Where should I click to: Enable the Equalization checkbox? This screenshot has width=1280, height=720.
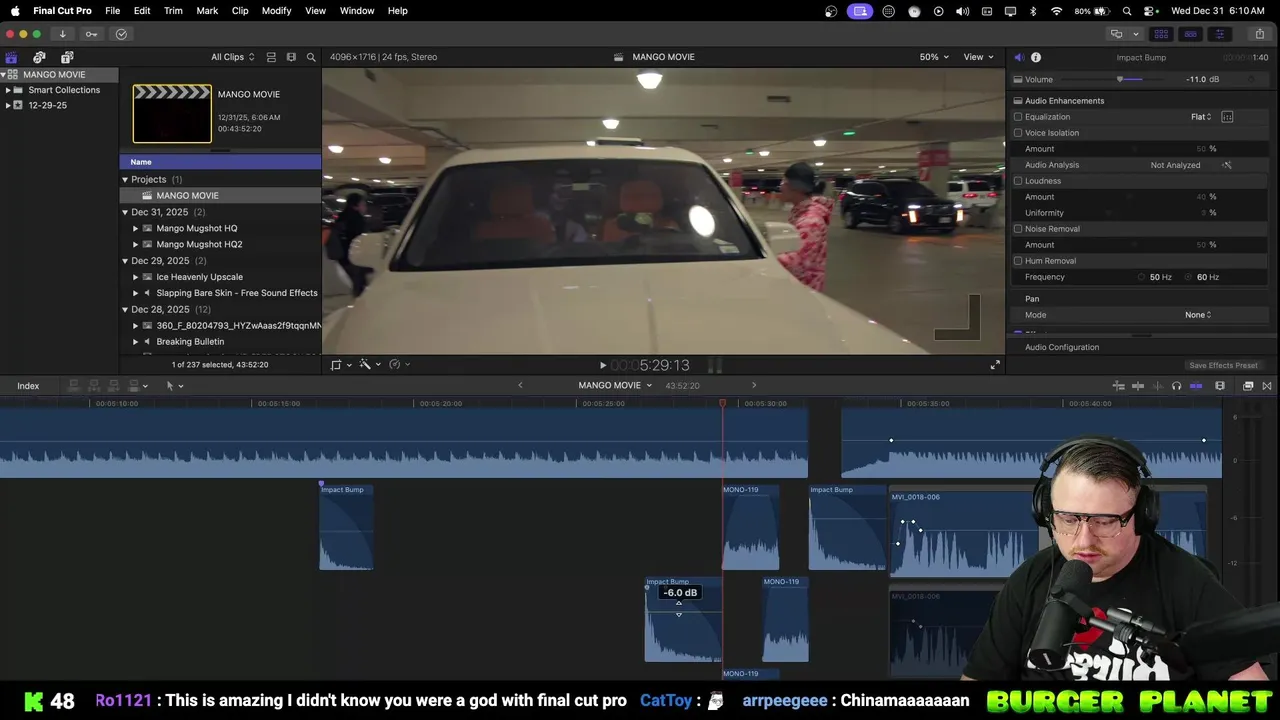[1018, 117]
